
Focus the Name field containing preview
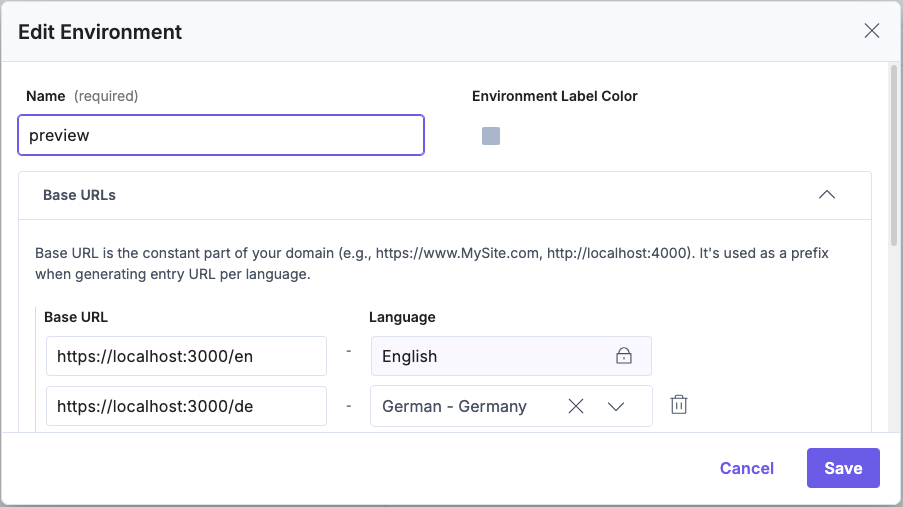click(221, 136)
